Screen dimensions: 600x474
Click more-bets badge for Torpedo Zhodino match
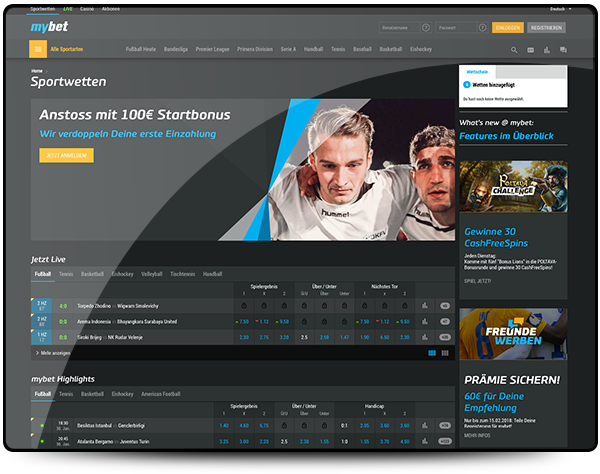tap(445, 306)
